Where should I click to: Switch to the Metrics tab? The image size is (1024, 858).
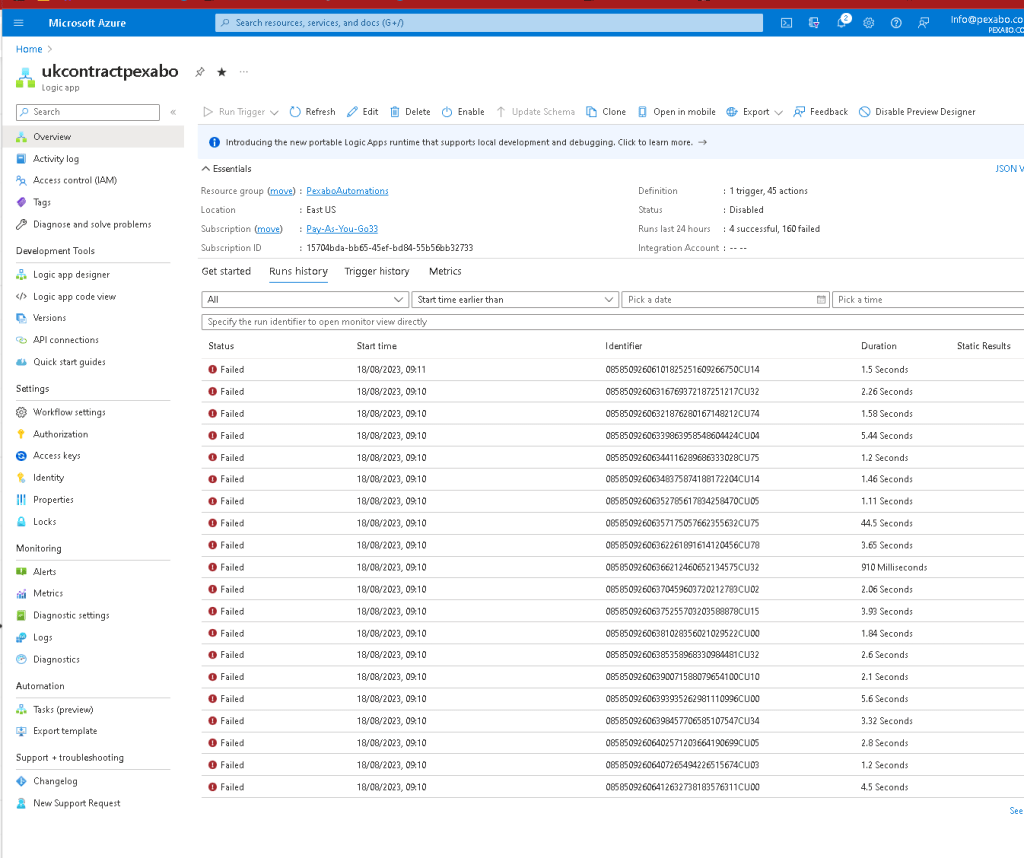click(x=445, y=271)
